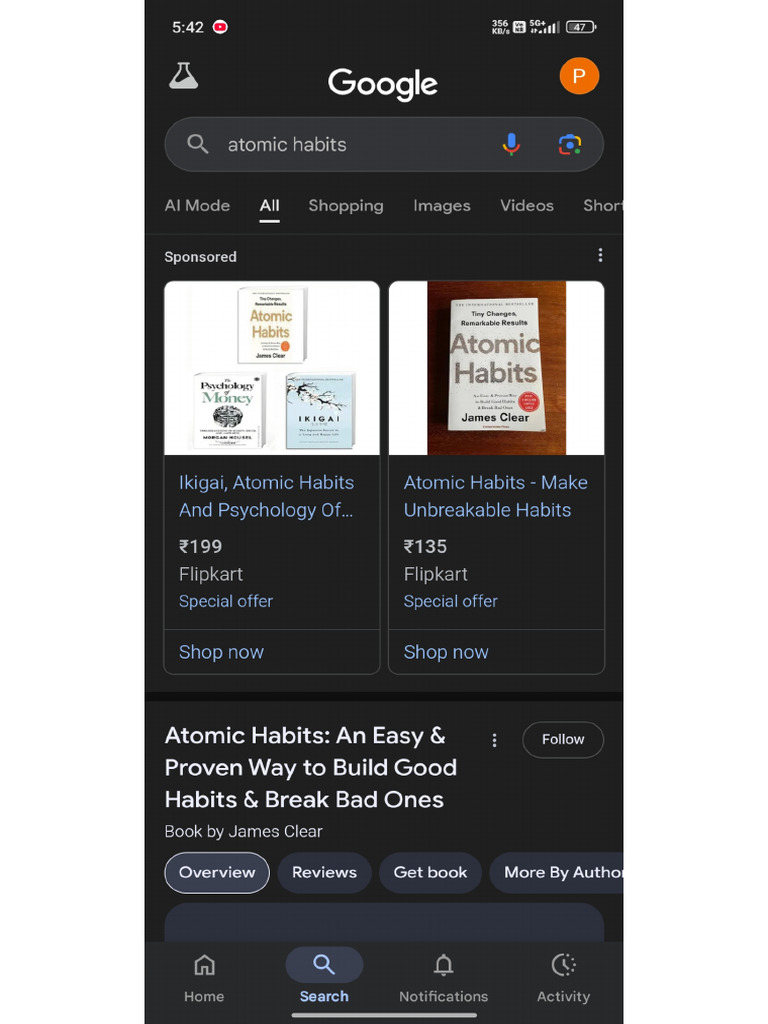
Task: Select the Reviews chip
Action: pos(325,872)
